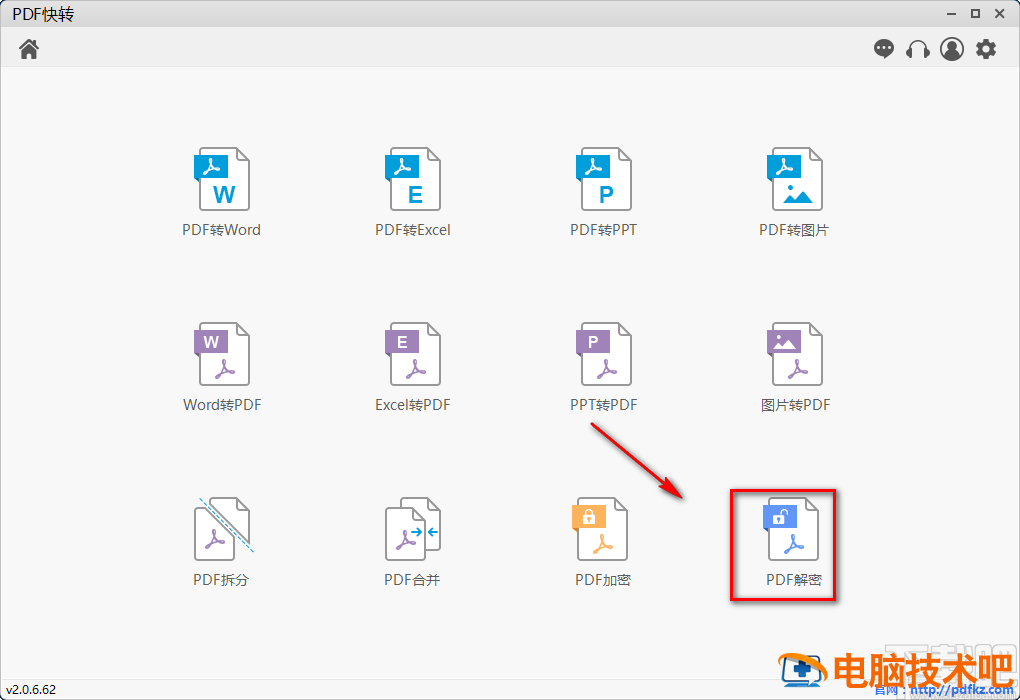Click the PDF拆分 text label
Viewport: 1020px width, 700px height.
(x=221, y=580)
